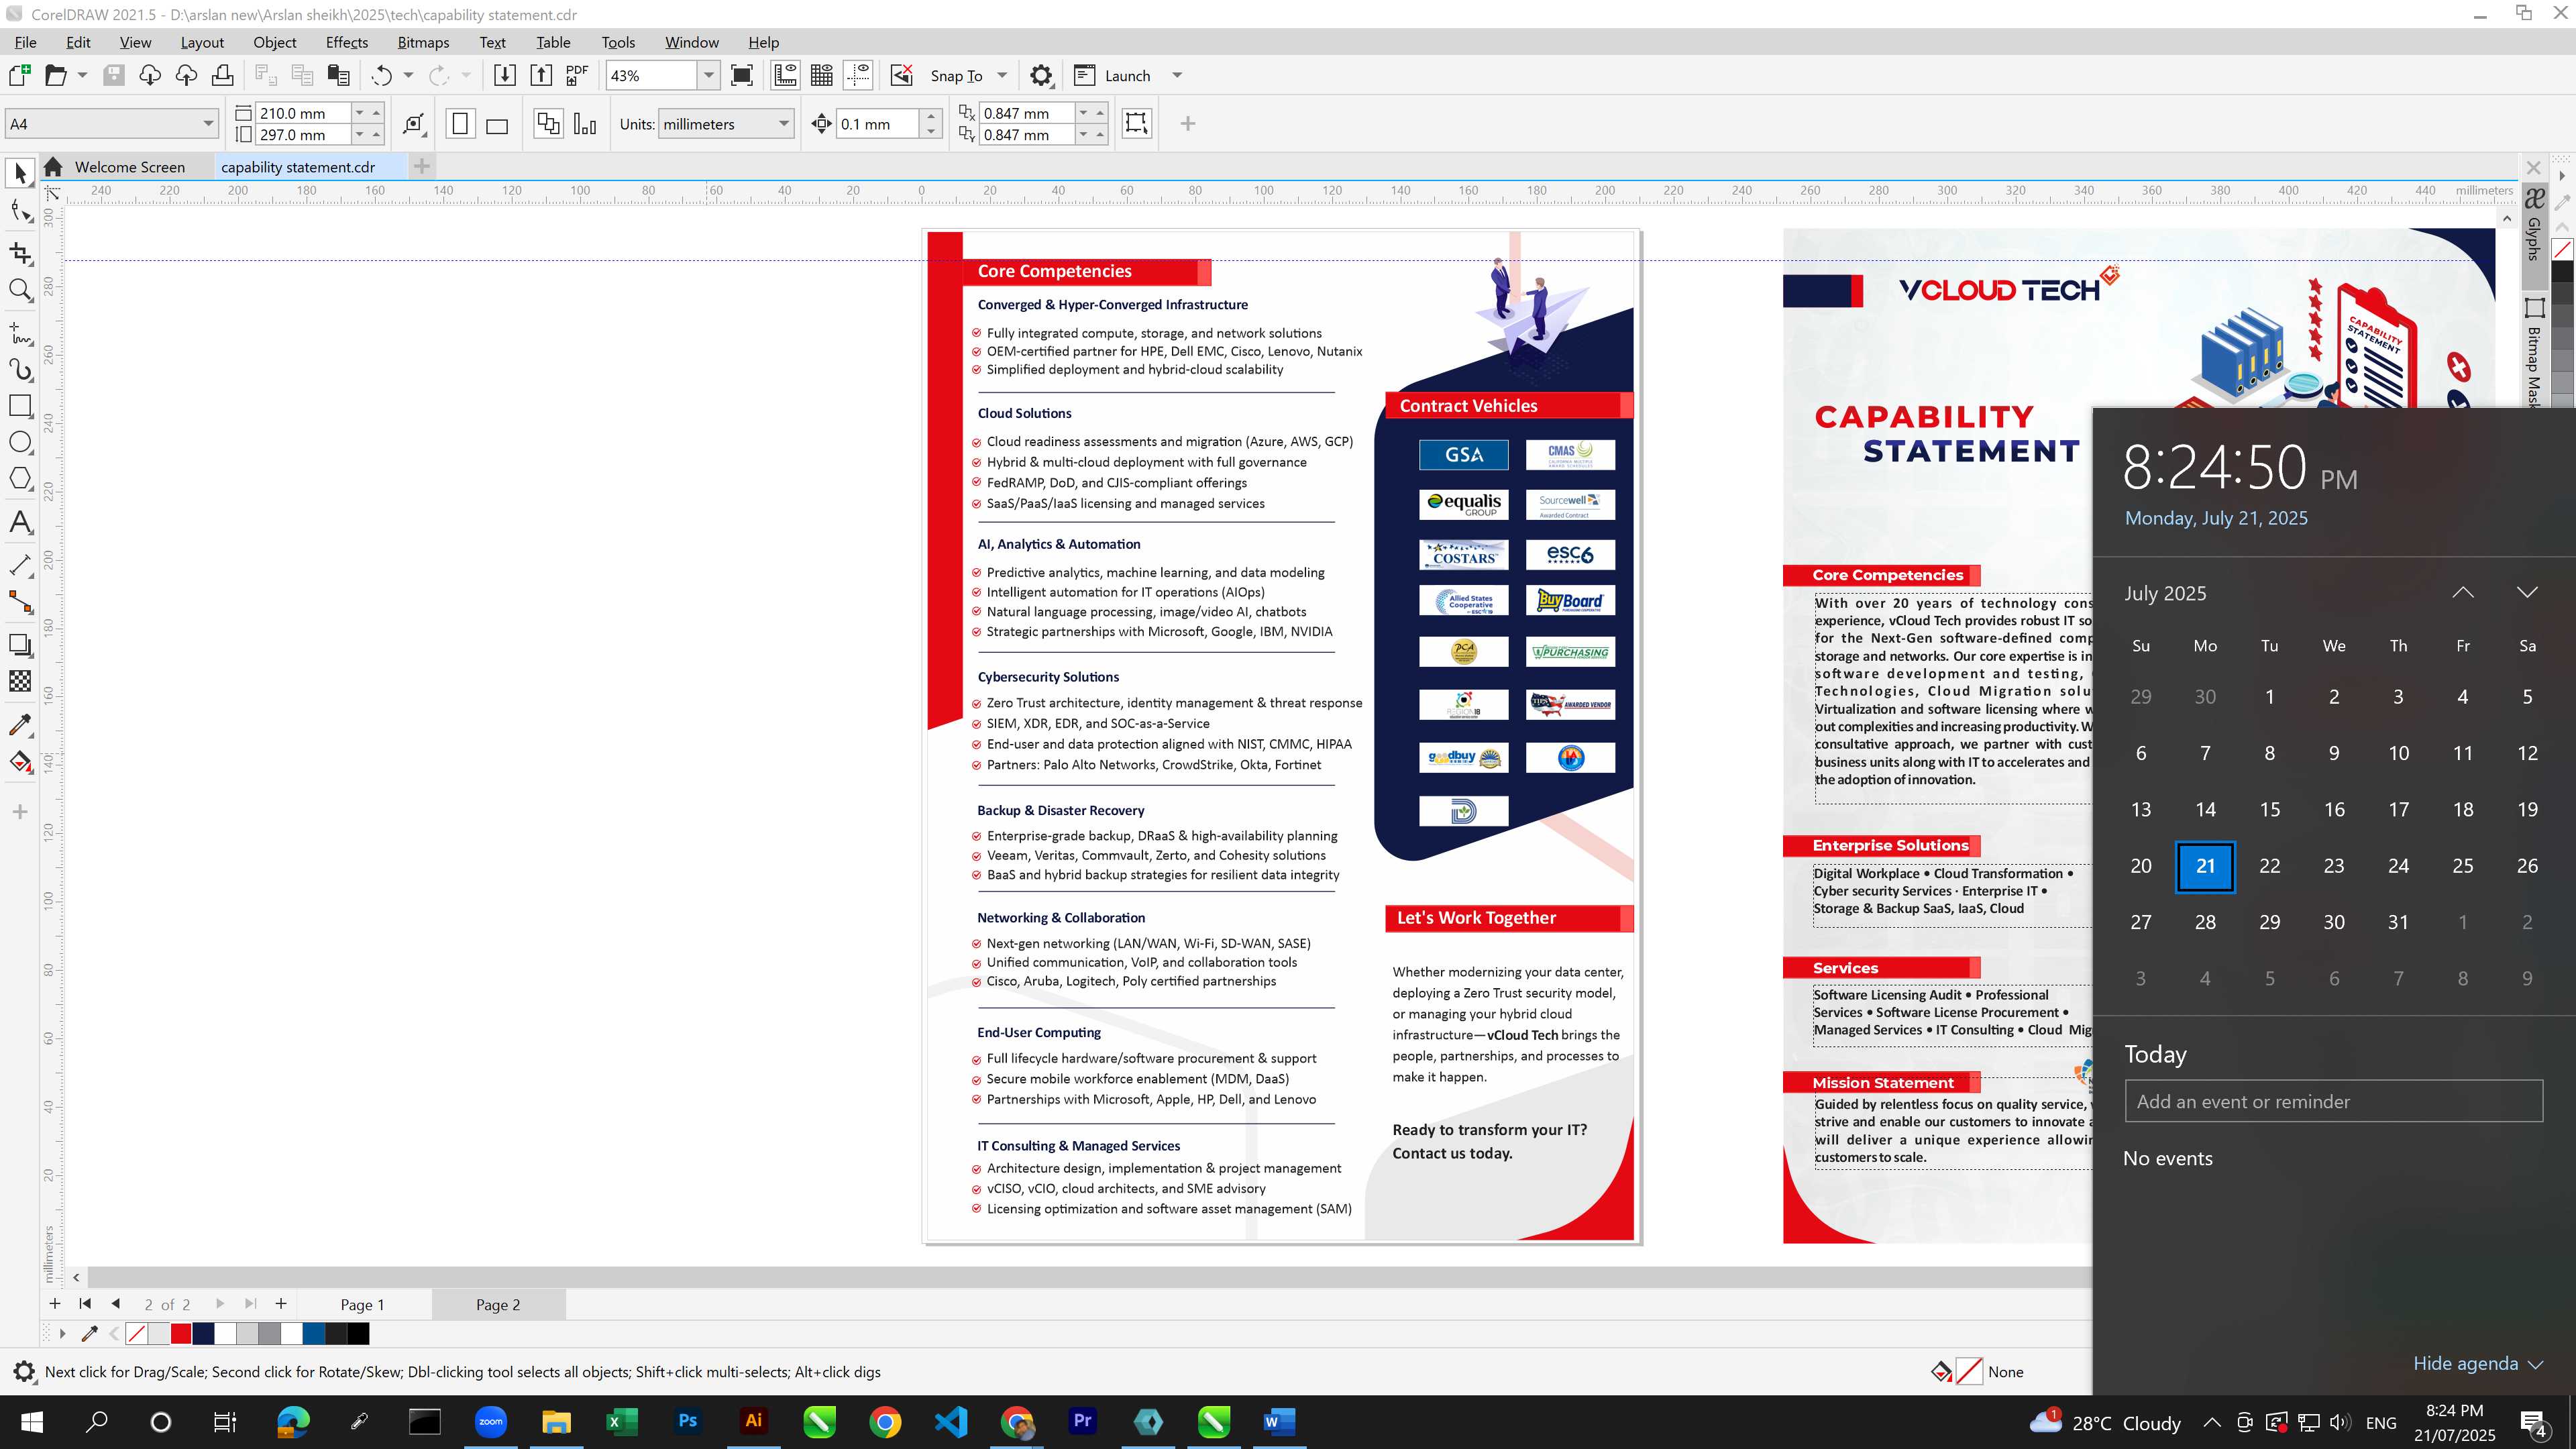Image resolution: width=2576 pixels, height=1449 pixels.
Task: Open the Bitmaps menu
Action: (x=423, y=42)
